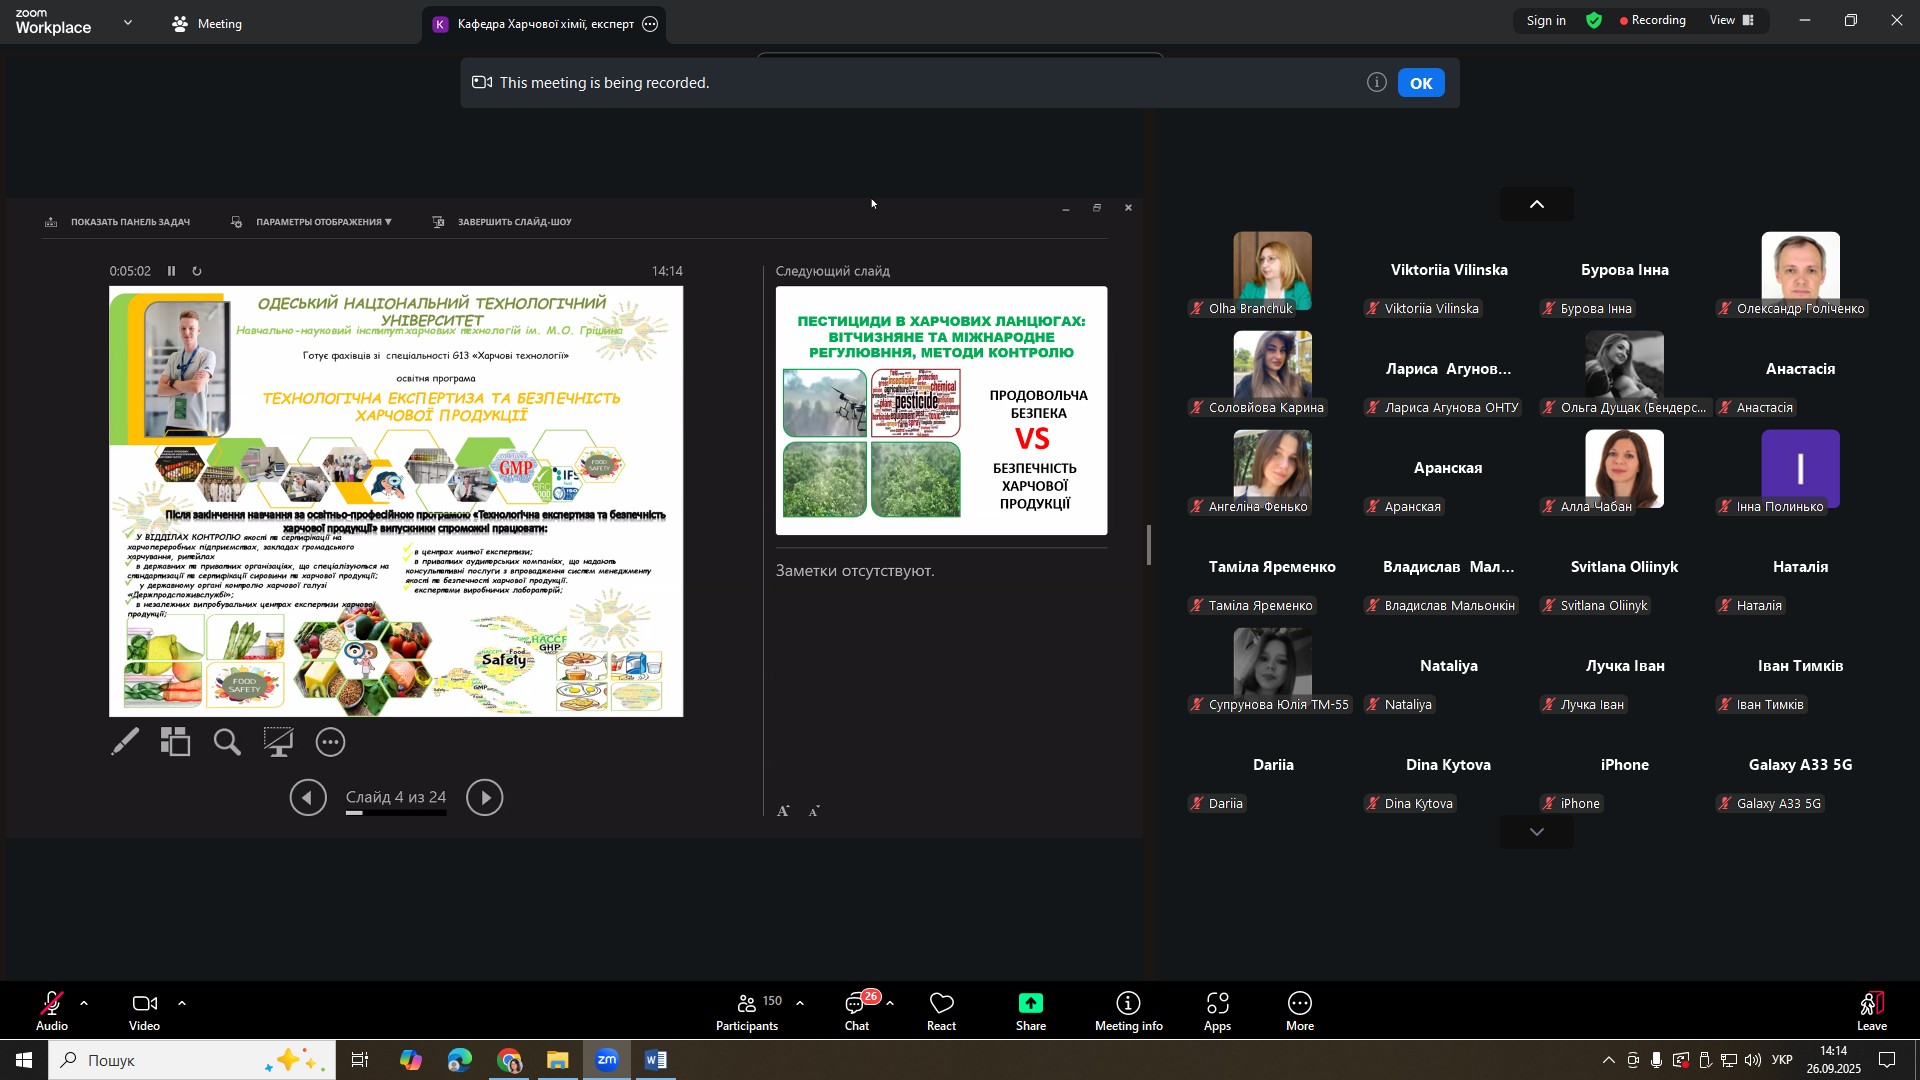Click the slide progress bar under Слайд 4

(x=396, y=813)
